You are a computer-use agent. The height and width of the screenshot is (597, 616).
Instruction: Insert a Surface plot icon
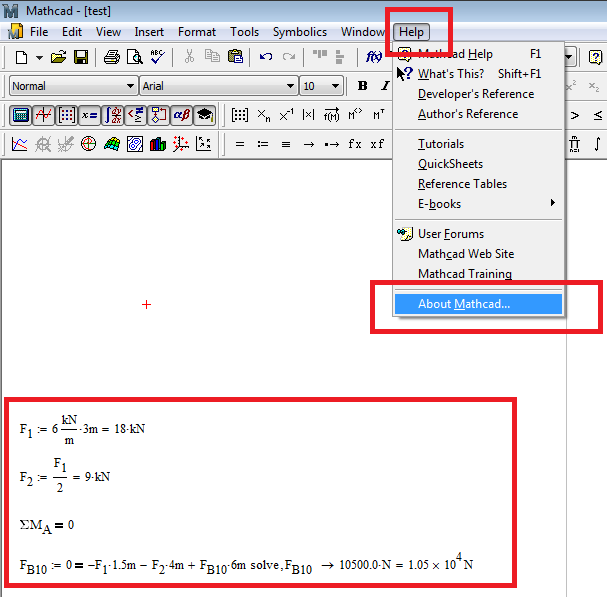[112, 144]
